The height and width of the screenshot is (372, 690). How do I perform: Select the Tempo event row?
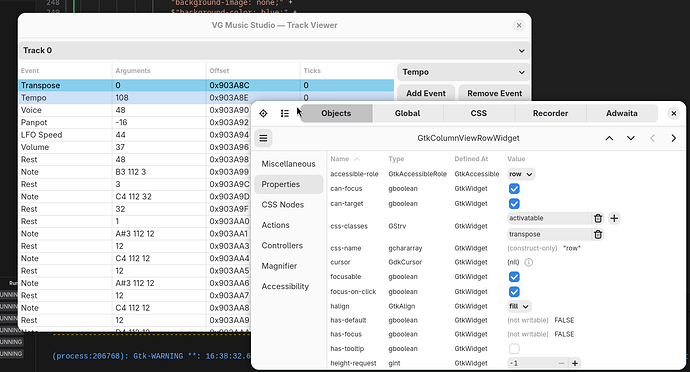(206, 98)
